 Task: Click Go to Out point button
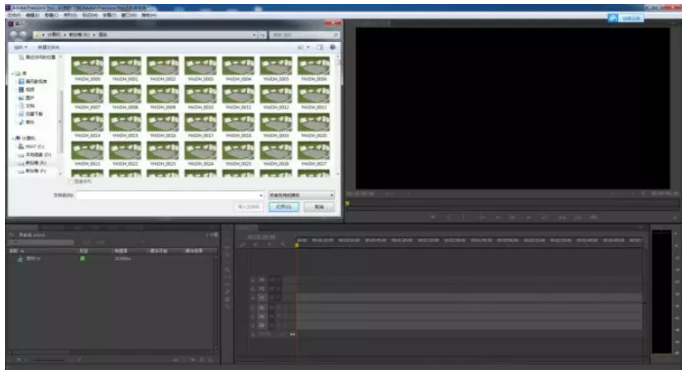[x=544, y=217]
